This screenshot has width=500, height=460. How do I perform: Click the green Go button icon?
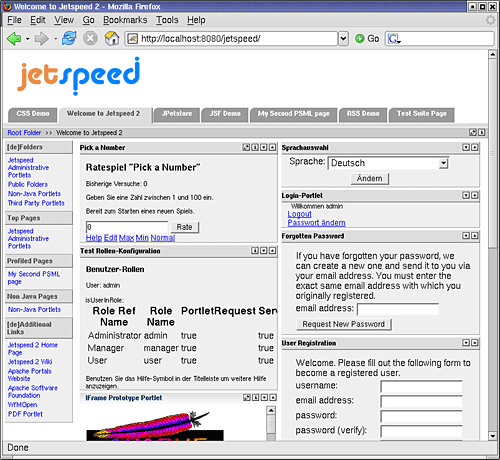[360, 39]
